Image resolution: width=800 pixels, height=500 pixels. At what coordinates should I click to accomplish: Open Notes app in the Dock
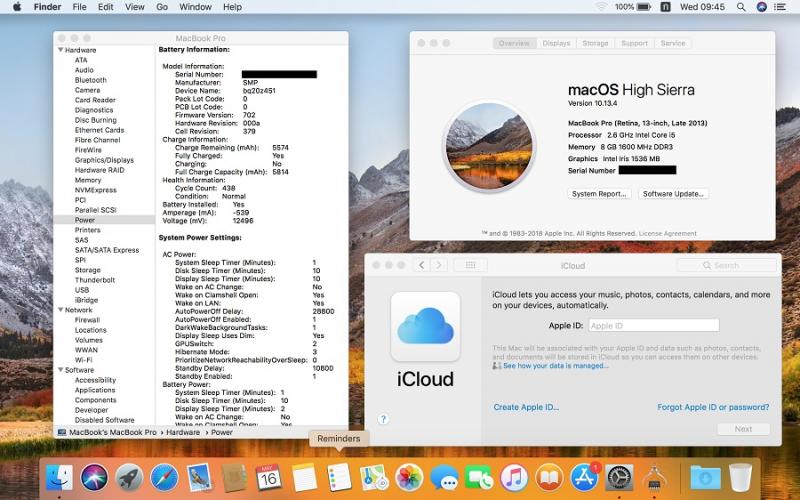[304, 478]
